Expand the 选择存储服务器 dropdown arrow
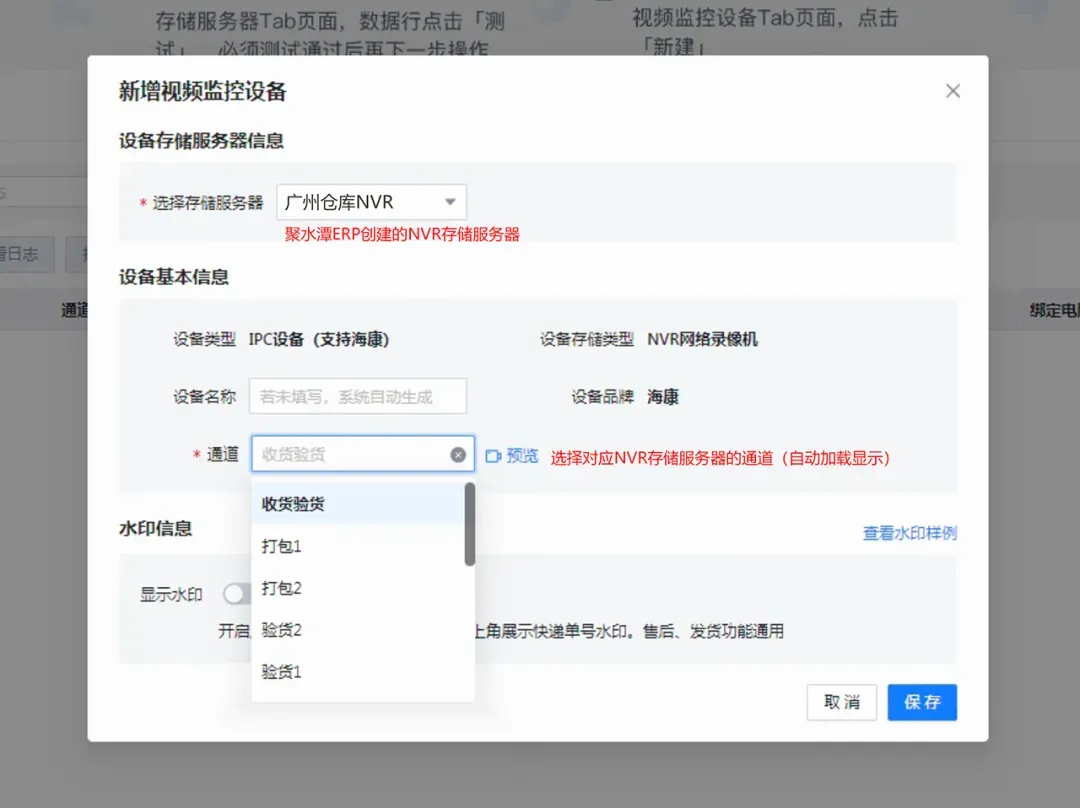This screenshot has width=1080, height=808. coord(450,202)
